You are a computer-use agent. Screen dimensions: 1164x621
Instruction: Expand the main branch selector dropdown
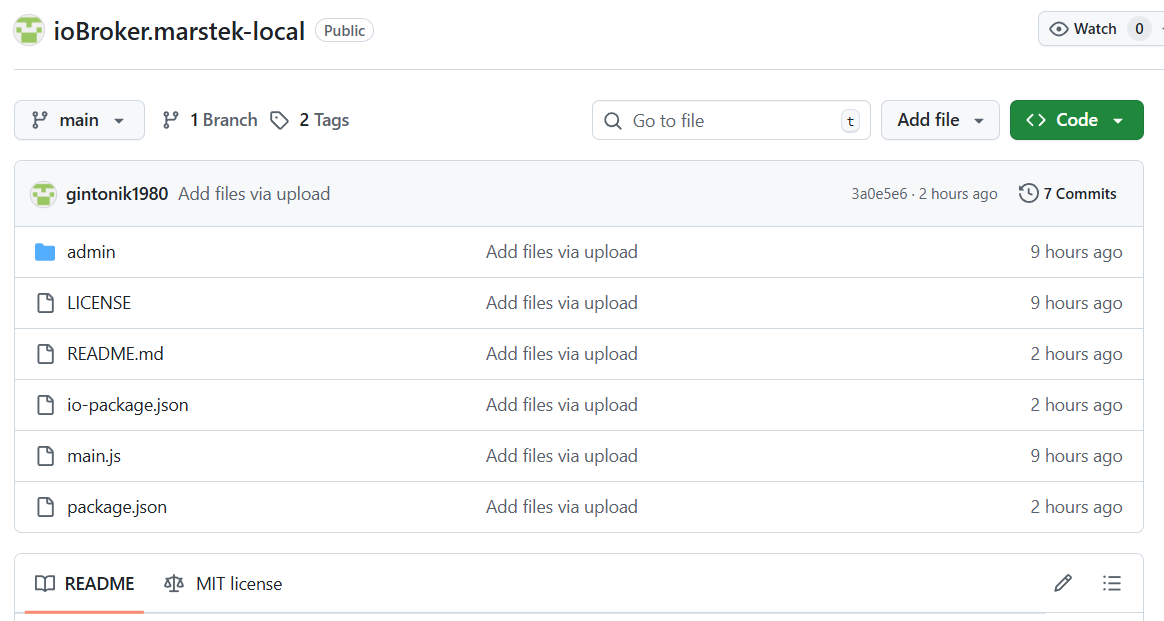79,120
